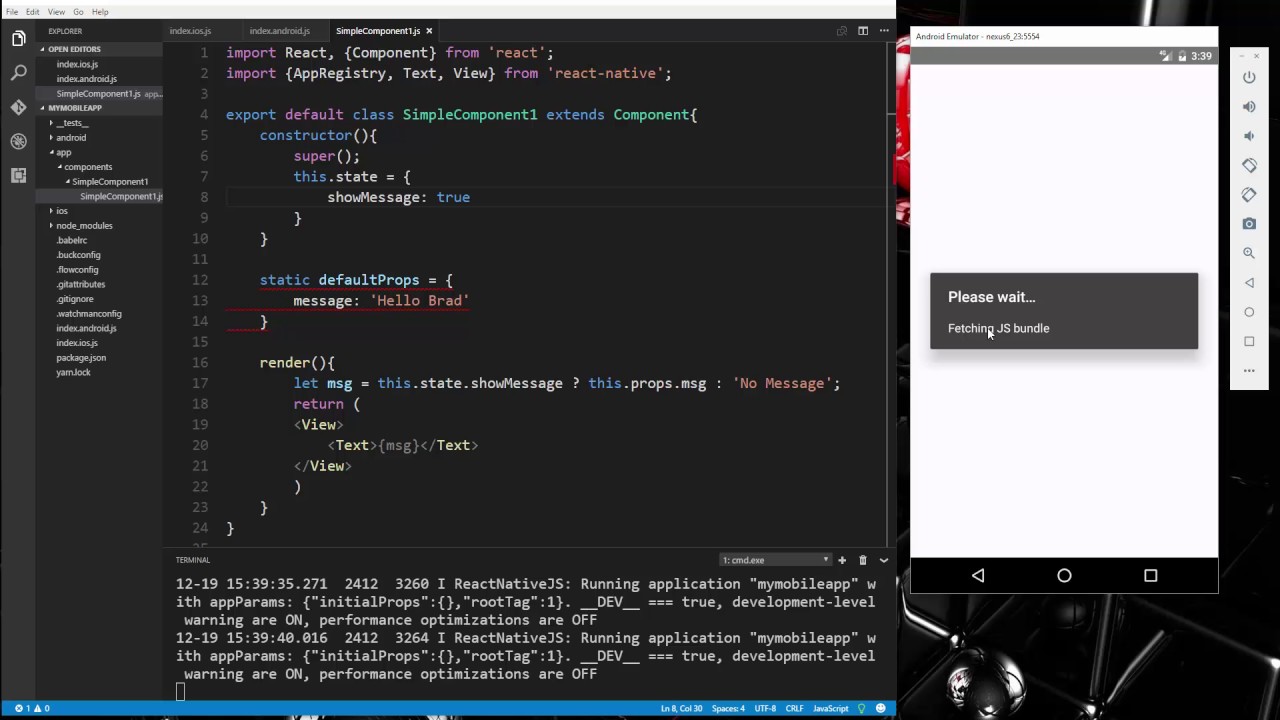1280x720 pixels.
Task: Take emulator screenshot with camera icon
Action: [1249, 224]
